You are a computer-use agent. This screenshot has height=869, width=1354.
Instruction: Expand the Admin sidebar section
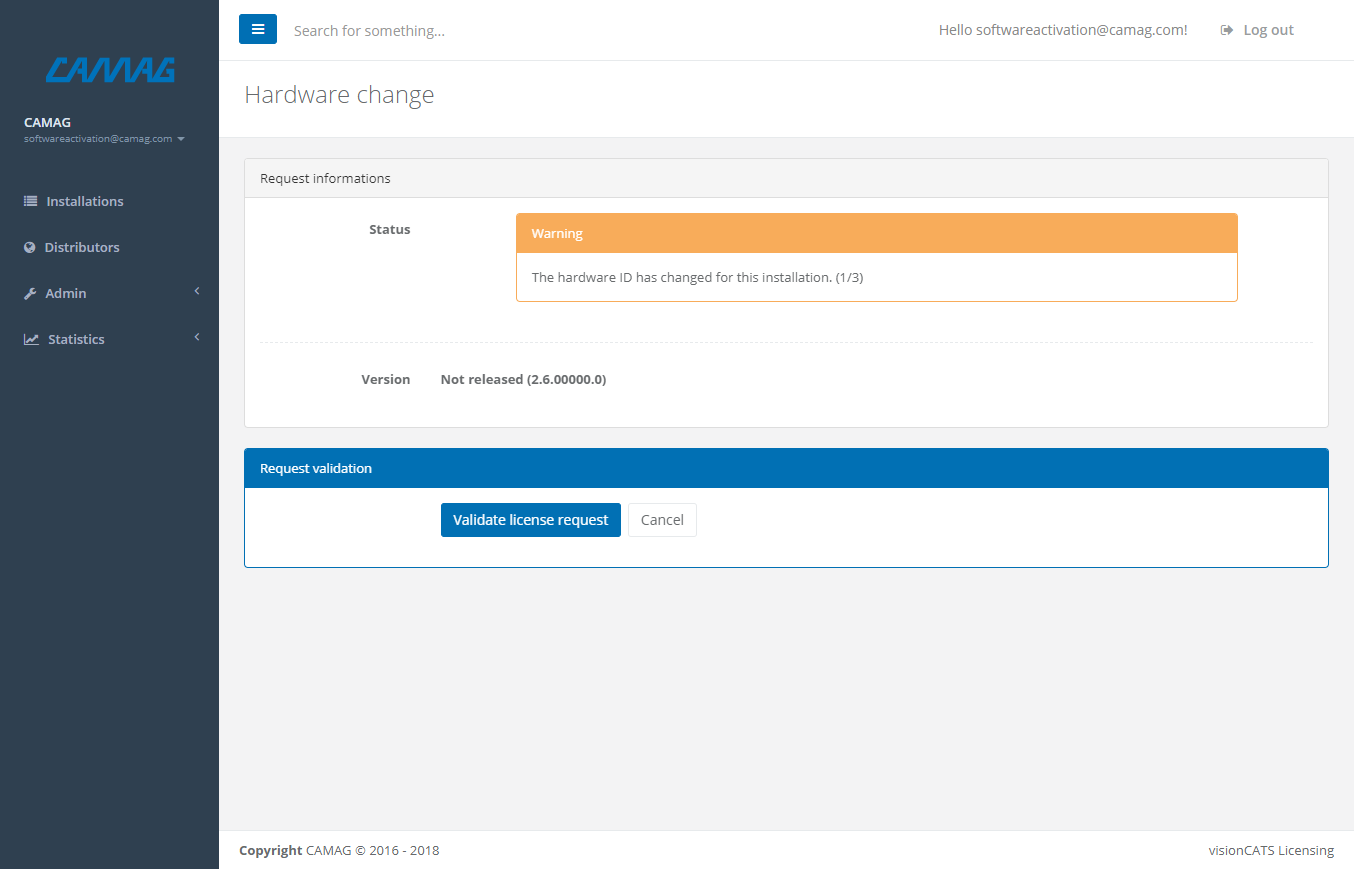(109, 292)
